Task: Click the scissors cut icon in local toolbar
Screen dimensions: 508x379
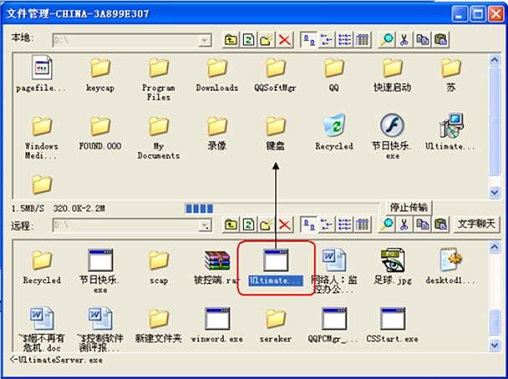Action: coord(404,40)
